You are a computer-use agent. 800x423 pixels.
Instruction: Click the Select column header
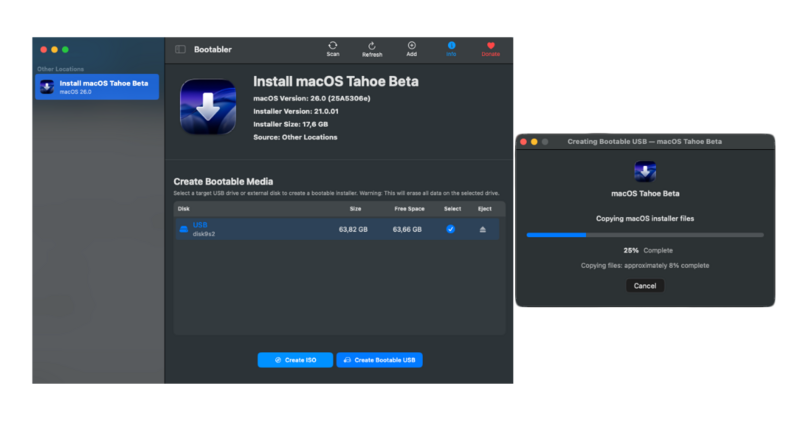click(453, 209)
